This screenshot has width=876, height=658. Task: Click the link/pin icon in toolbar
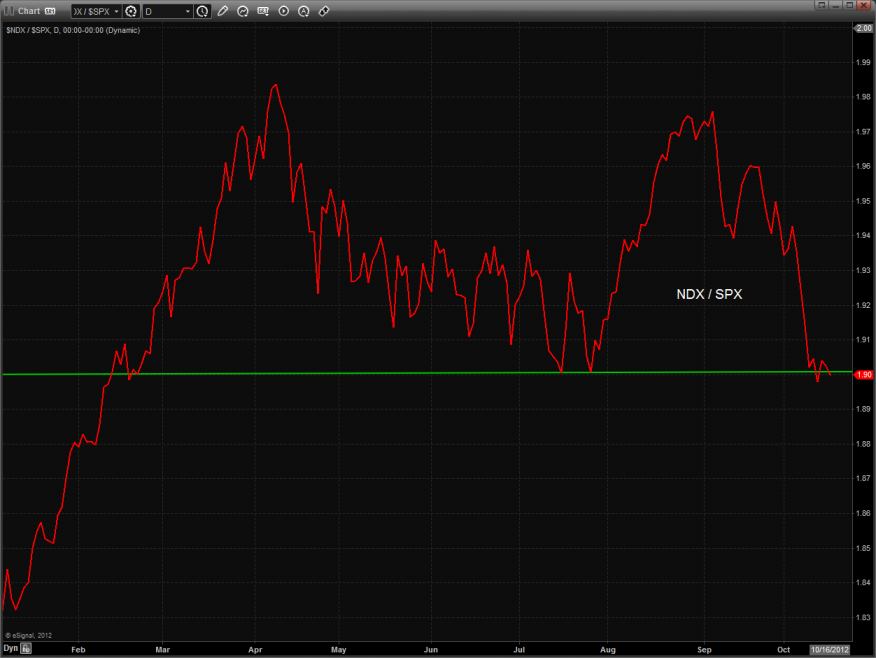click(325, 11)
